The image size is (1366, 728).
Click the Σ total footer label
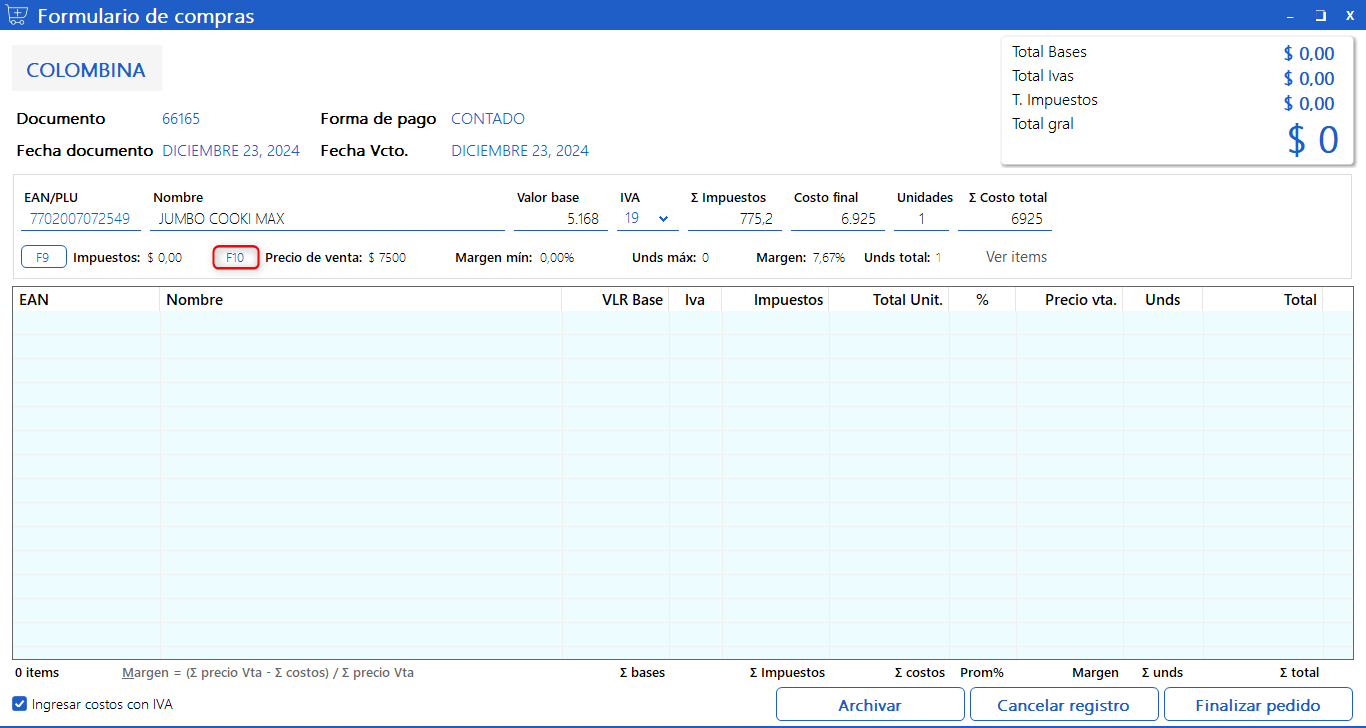pyautogui.click(x=1299, y=673)
